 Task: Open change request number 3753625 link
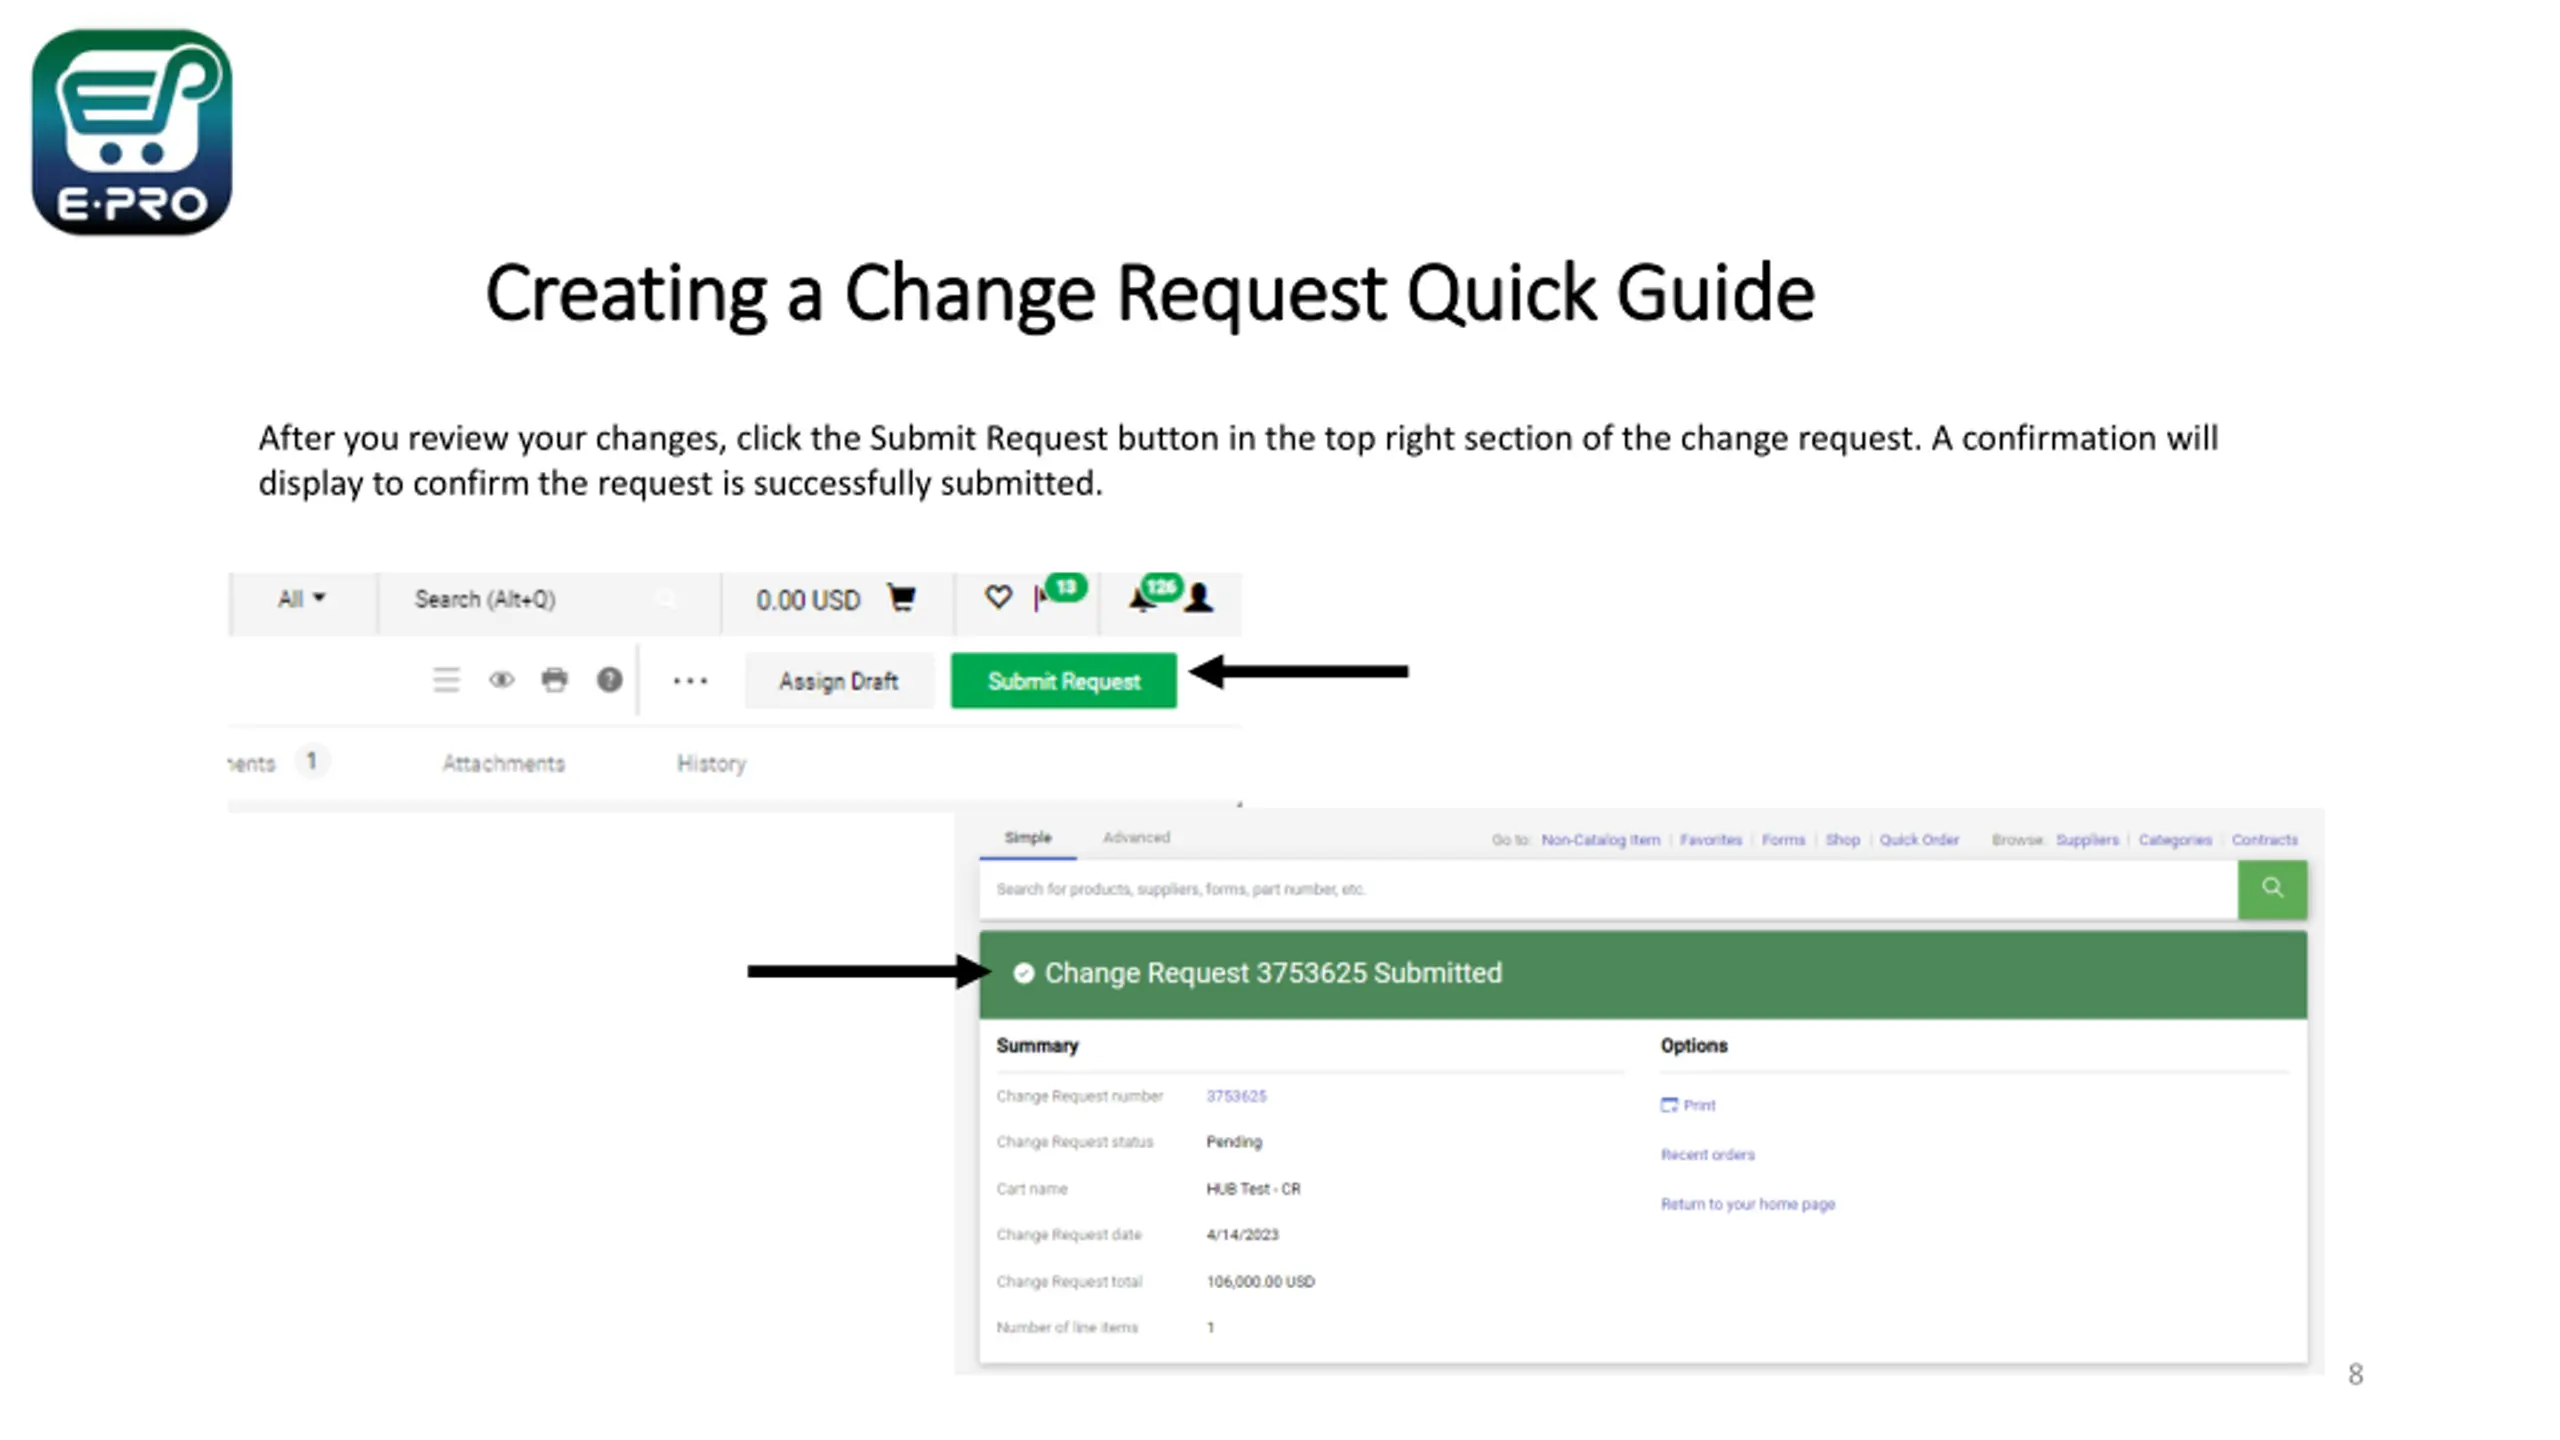[1236, 1096]
